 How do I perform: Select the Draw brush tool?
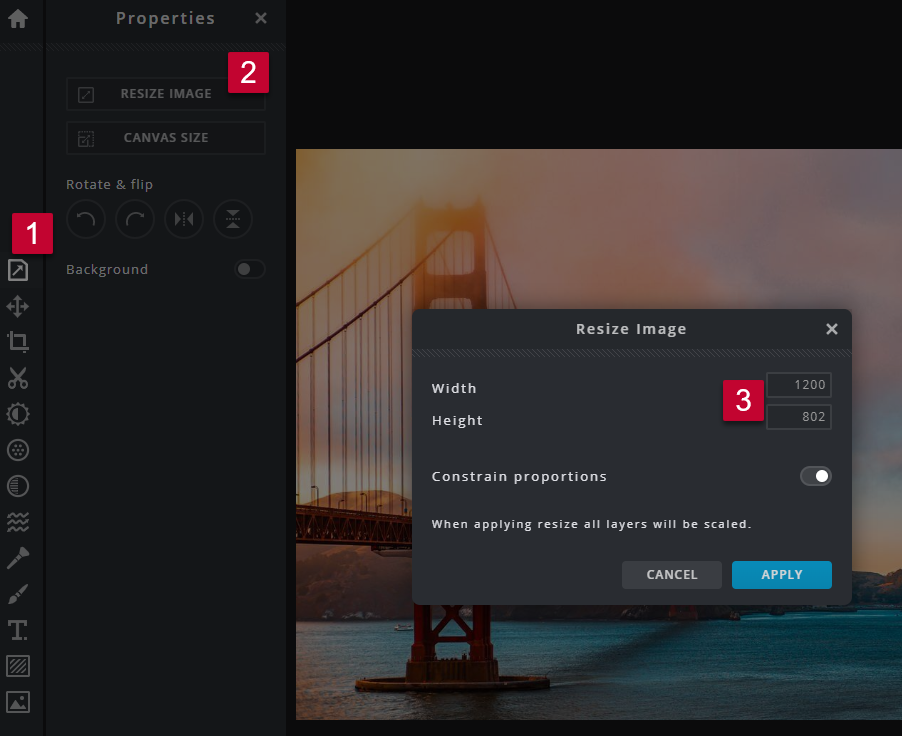point(18,594)
